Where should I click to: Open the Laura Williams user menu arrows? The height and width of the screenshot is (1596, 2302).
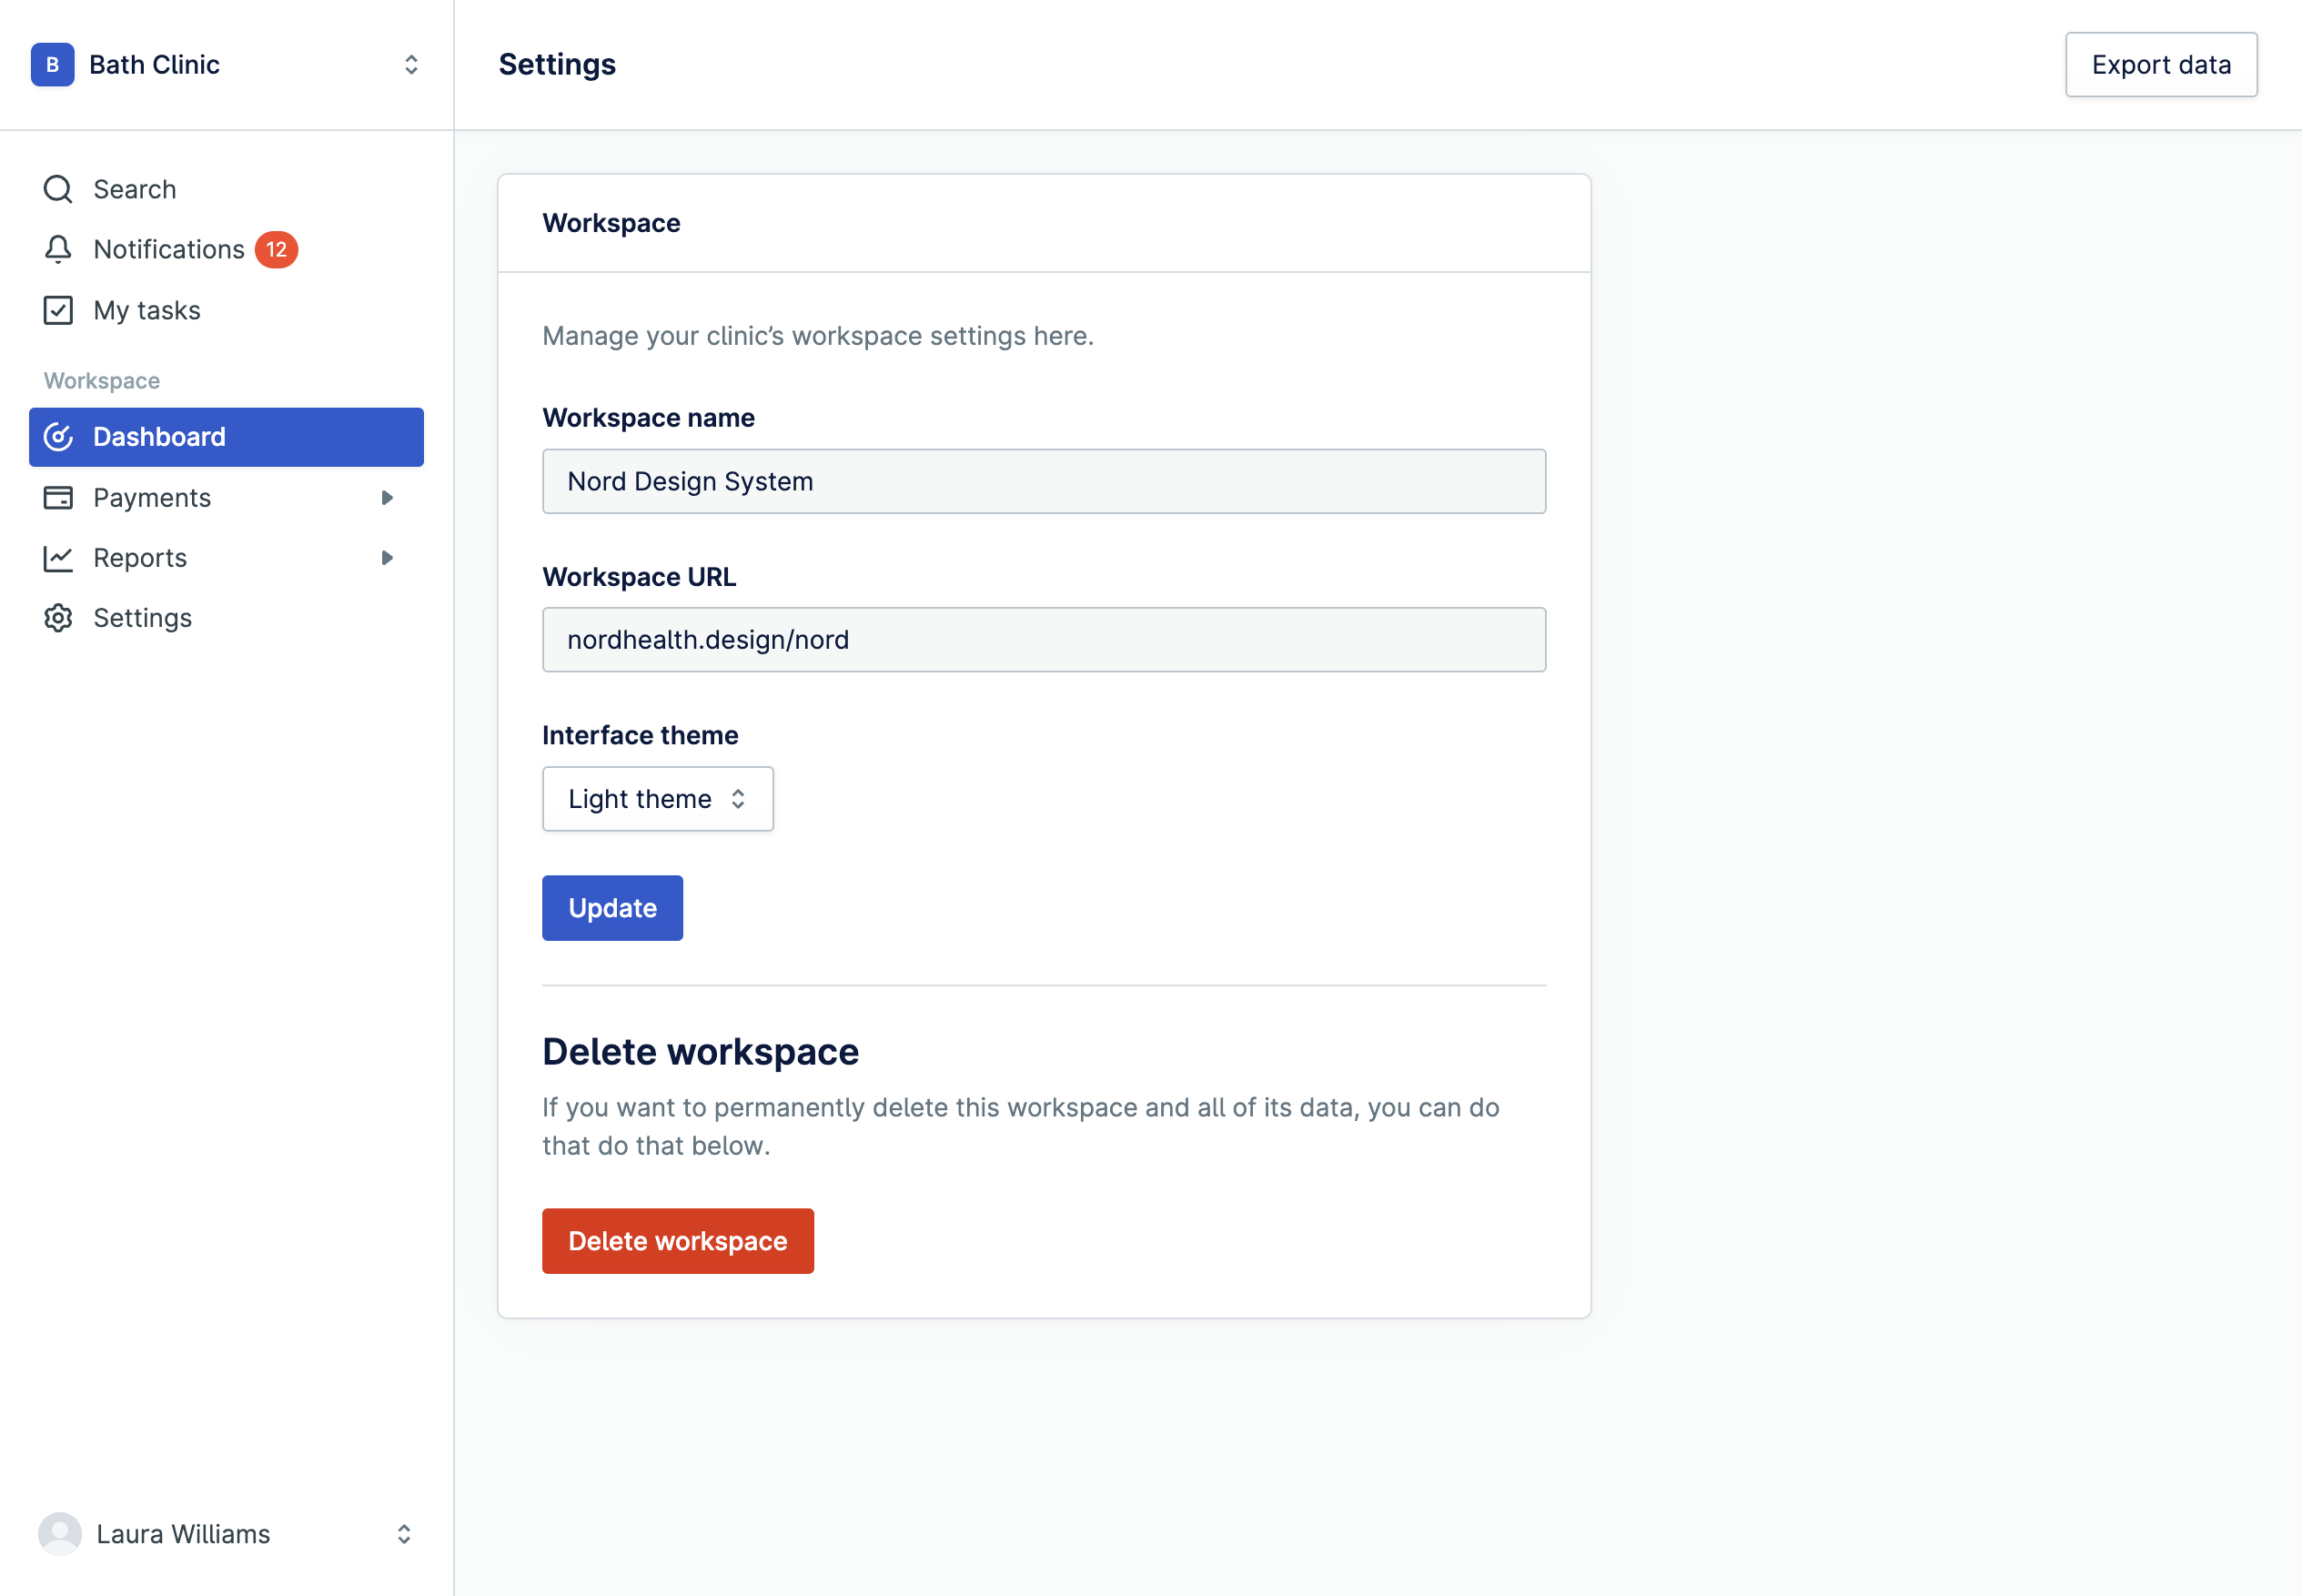(x=404, y=1534)
